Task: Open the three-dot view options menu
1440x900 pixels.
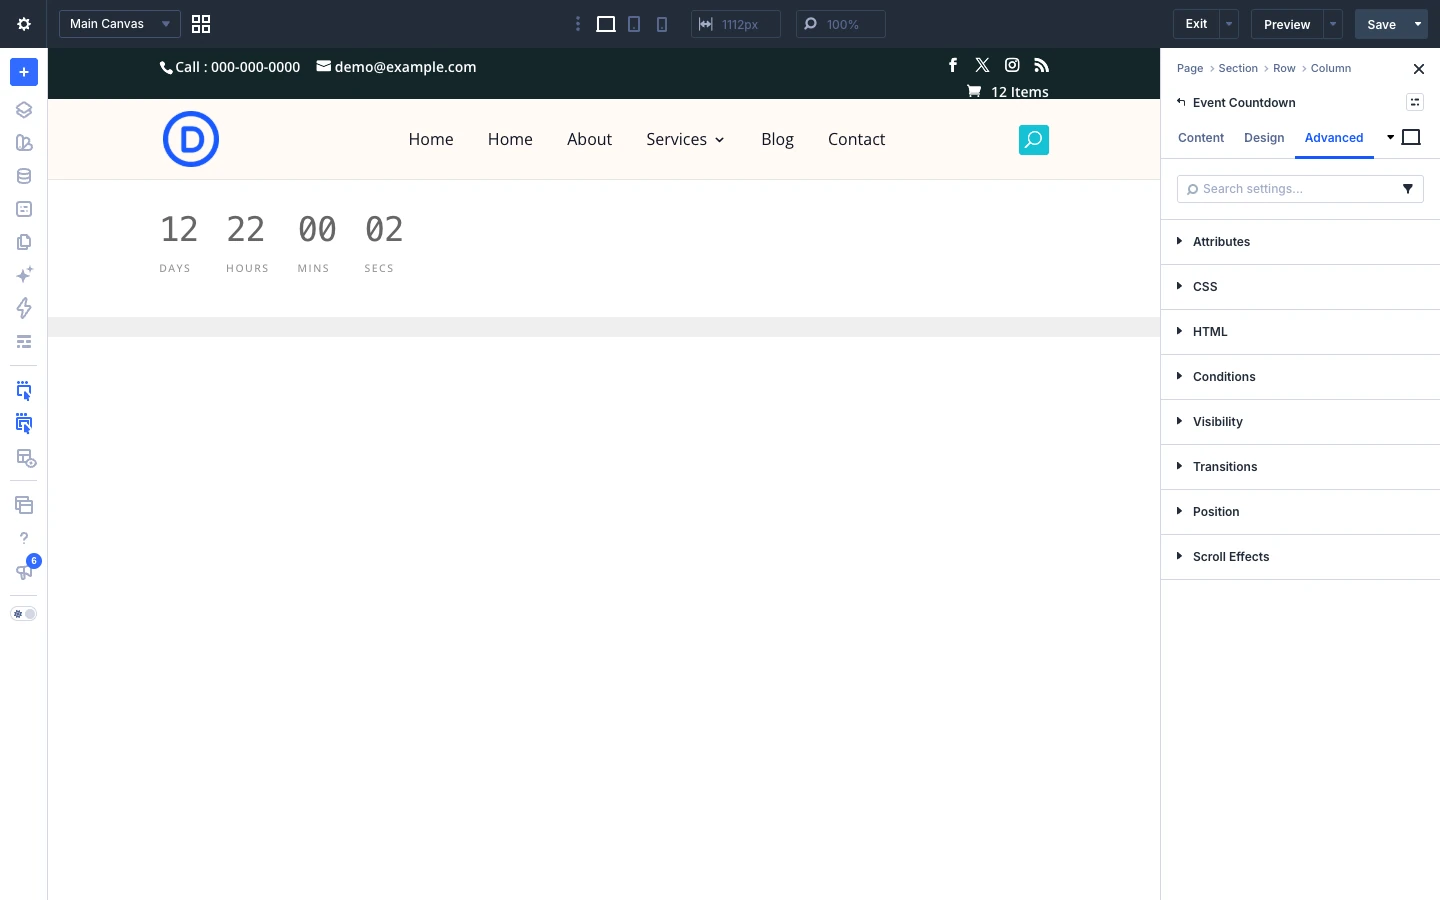Action: click(577, 24)
